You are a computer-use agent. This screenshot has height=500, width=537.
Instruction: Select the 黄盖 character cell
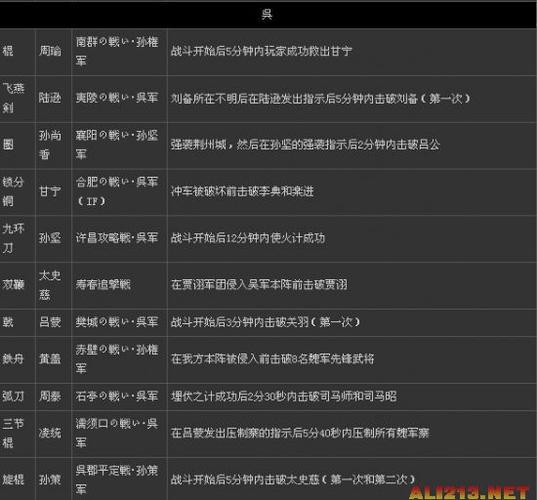click(x=53, y=360)
